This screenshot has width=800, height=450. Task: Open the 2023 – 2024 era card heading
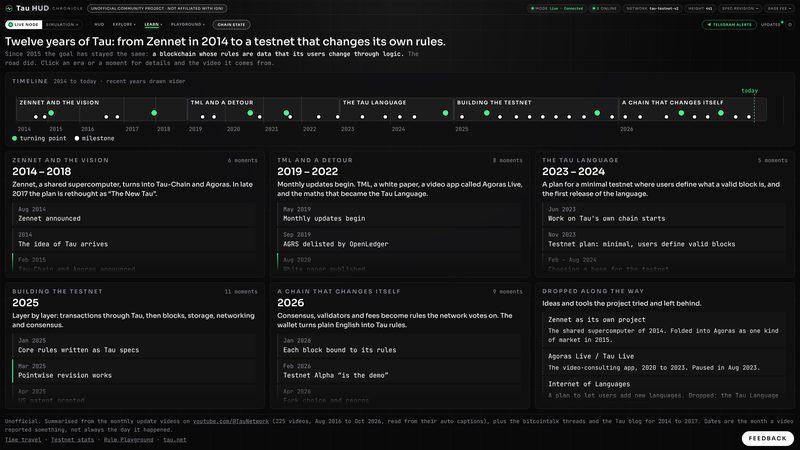coord(573,171)
